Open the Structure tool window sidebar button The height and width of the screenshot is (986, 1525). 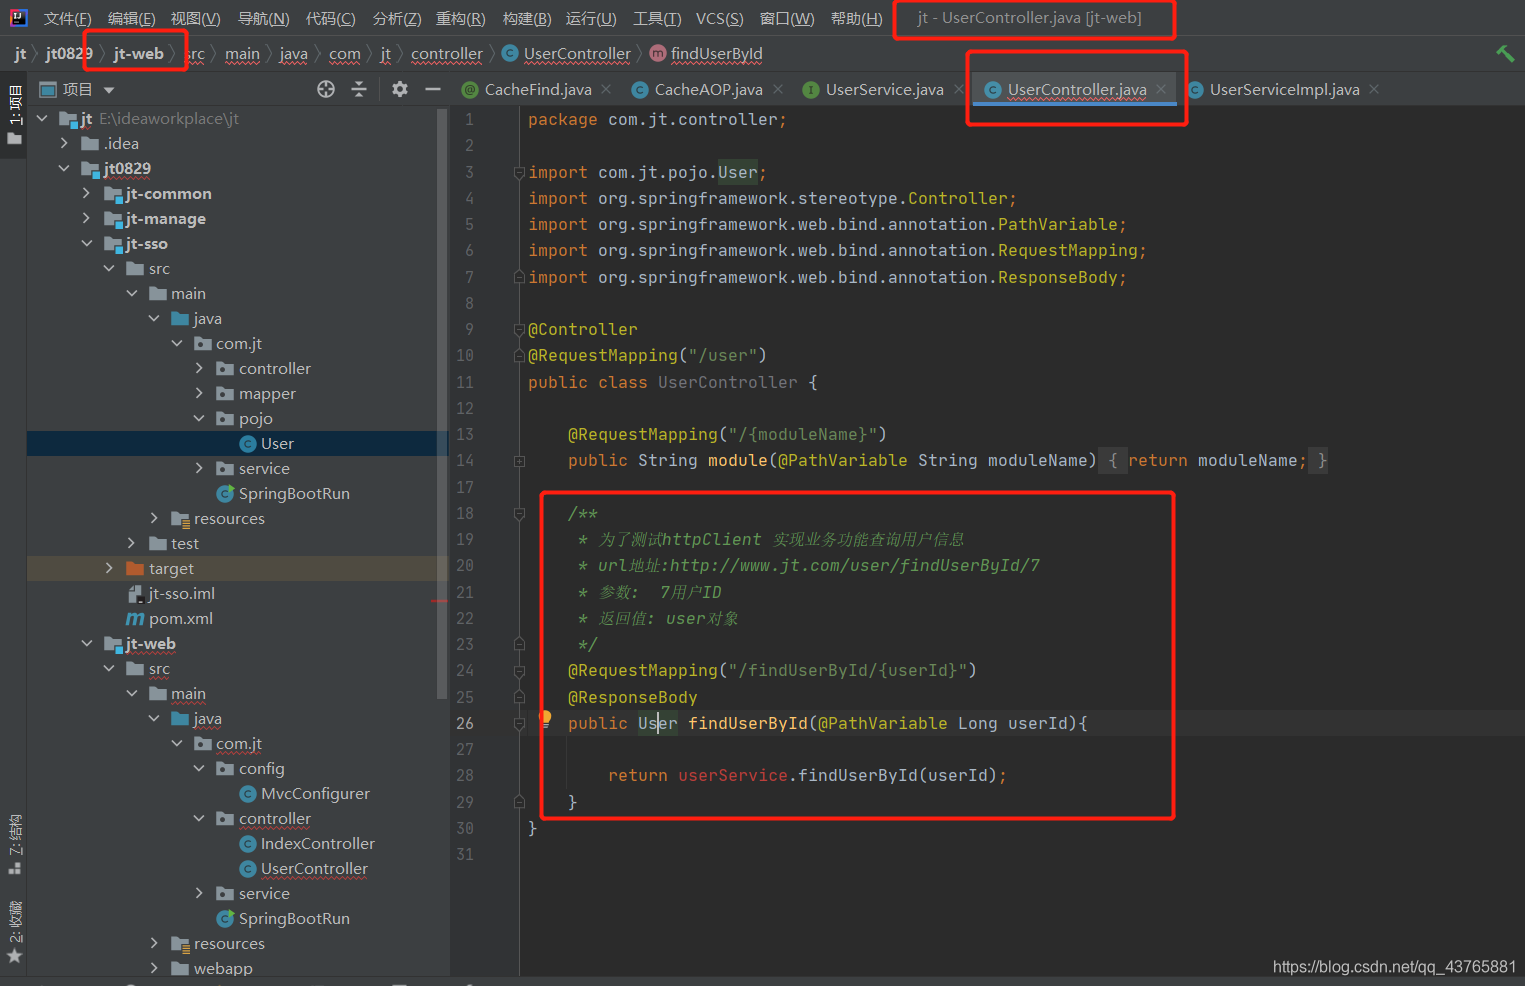15,845
